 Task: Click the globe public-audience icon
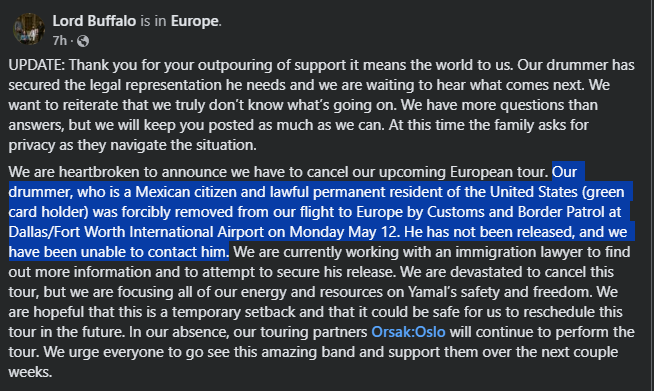pos(83,41)
